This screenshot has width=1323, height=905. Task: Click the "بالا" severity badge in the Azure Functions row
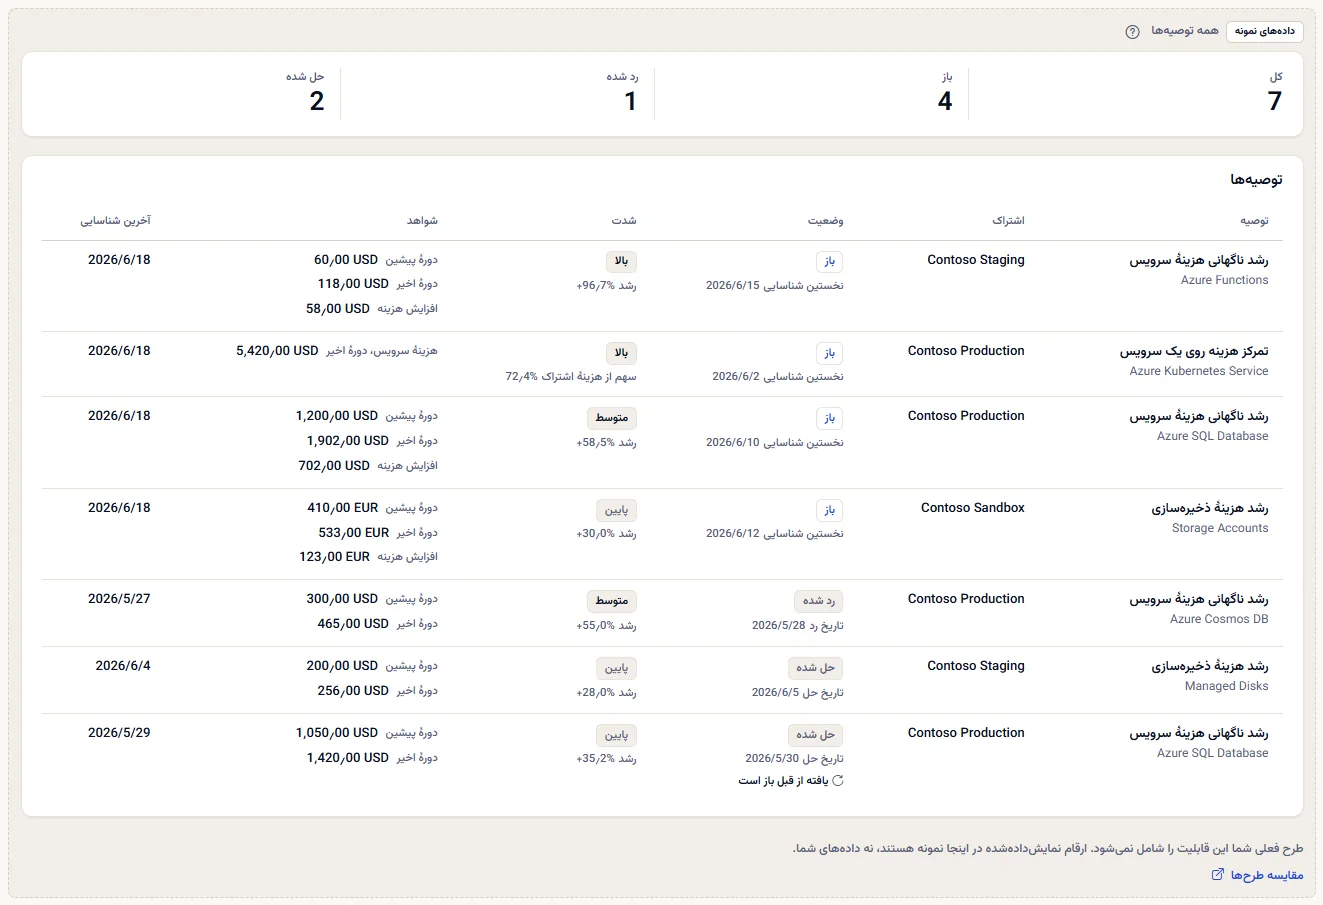(x=622, y=262)
